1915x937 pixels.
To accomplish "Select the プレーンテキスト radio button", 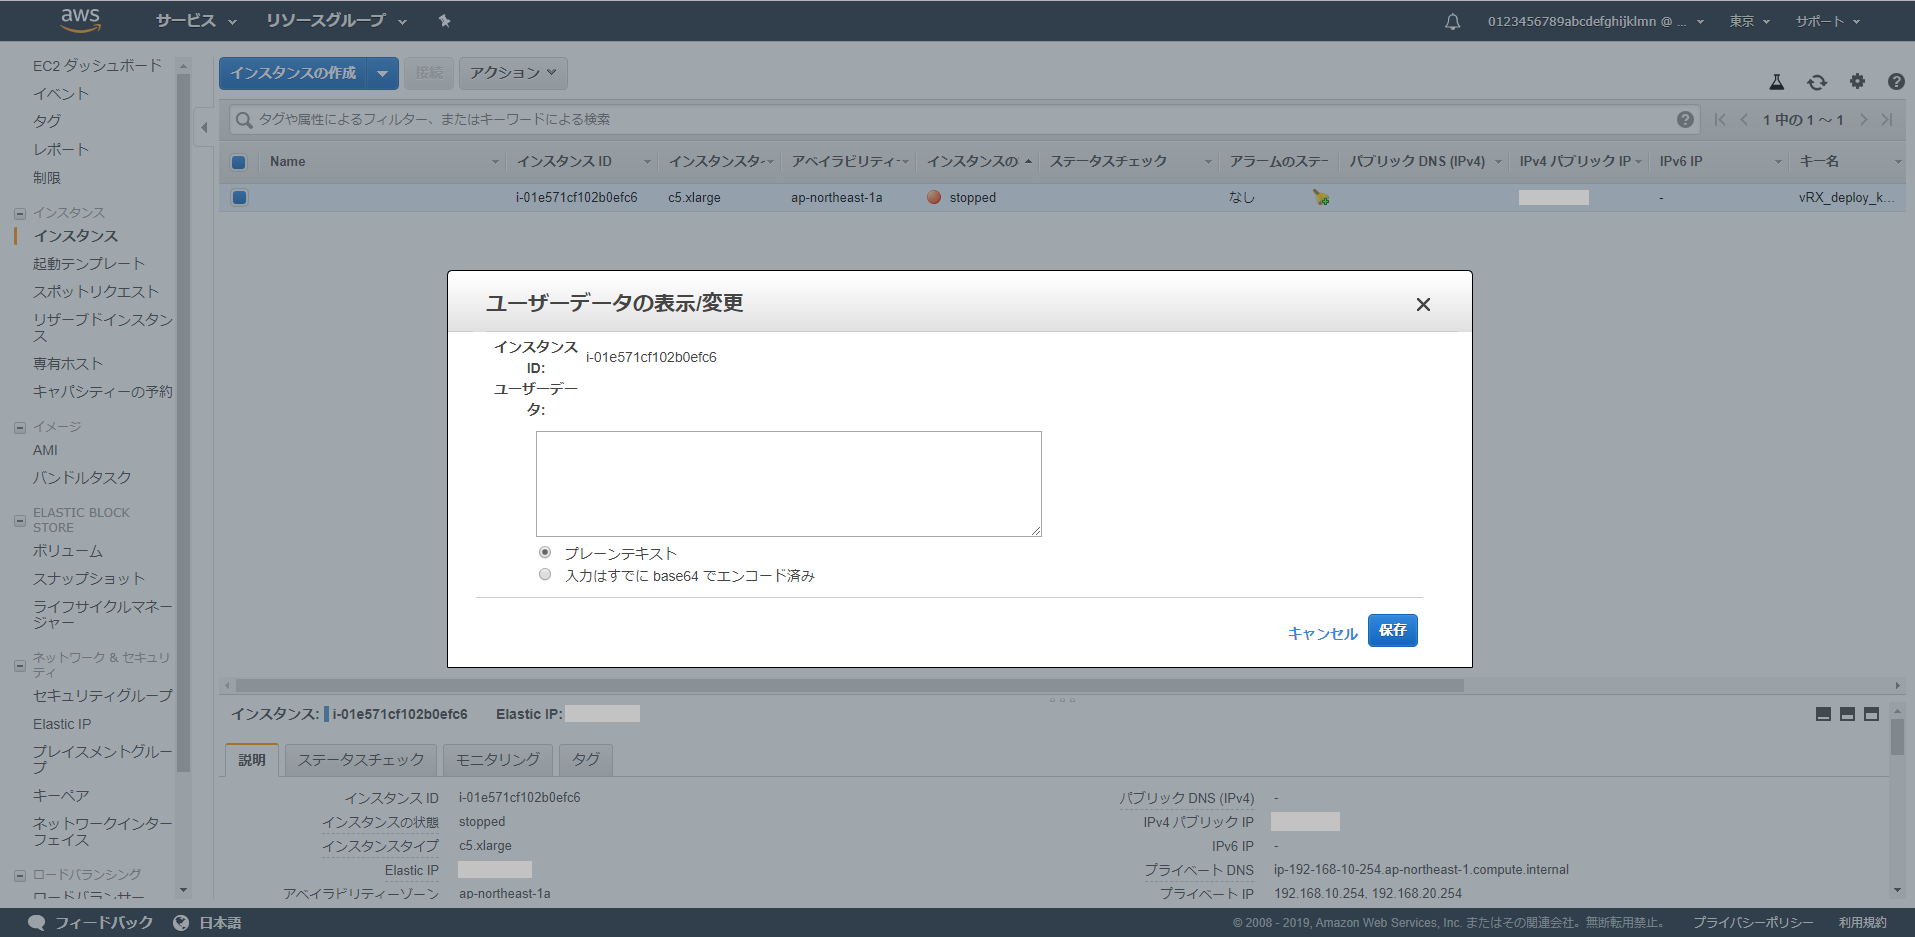I will point(545,552).
